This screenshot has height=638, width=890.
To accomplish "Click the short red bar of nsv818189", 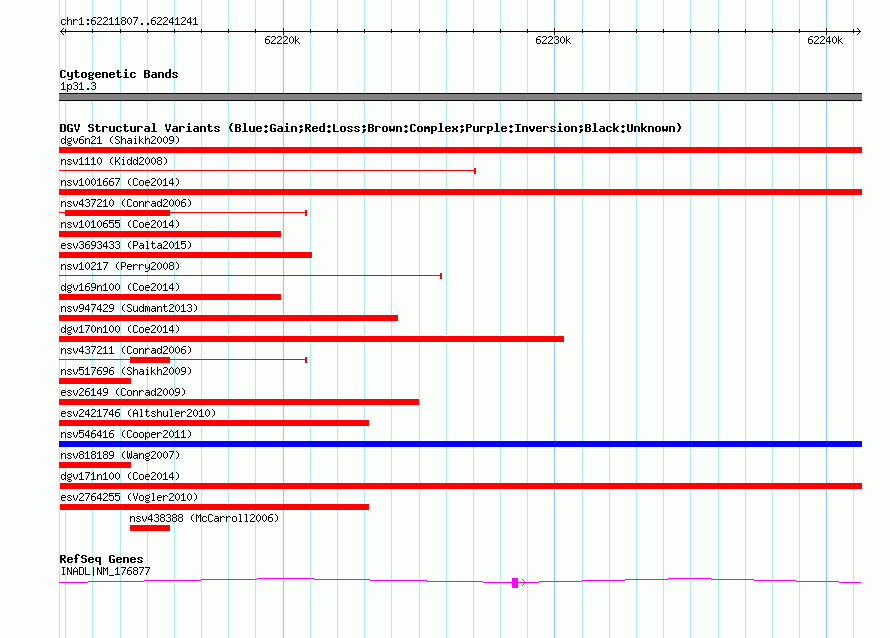I will [95, 465].
